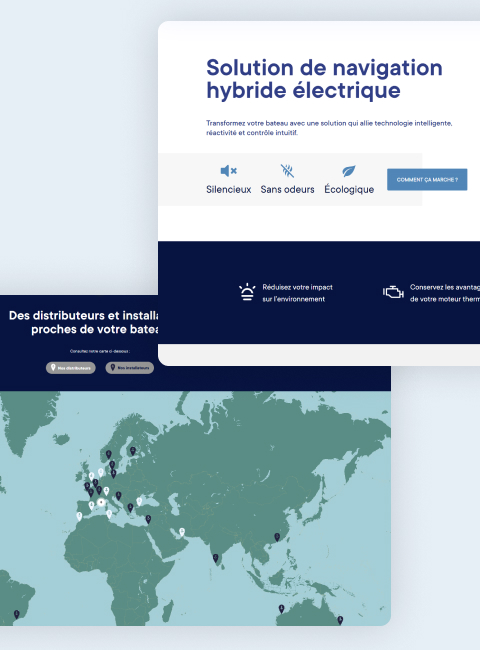The width and height of the screenshot is (480, 650).
Task: Click the Consultez notre carte ci-dessous text
Action: tap(100, 351)
